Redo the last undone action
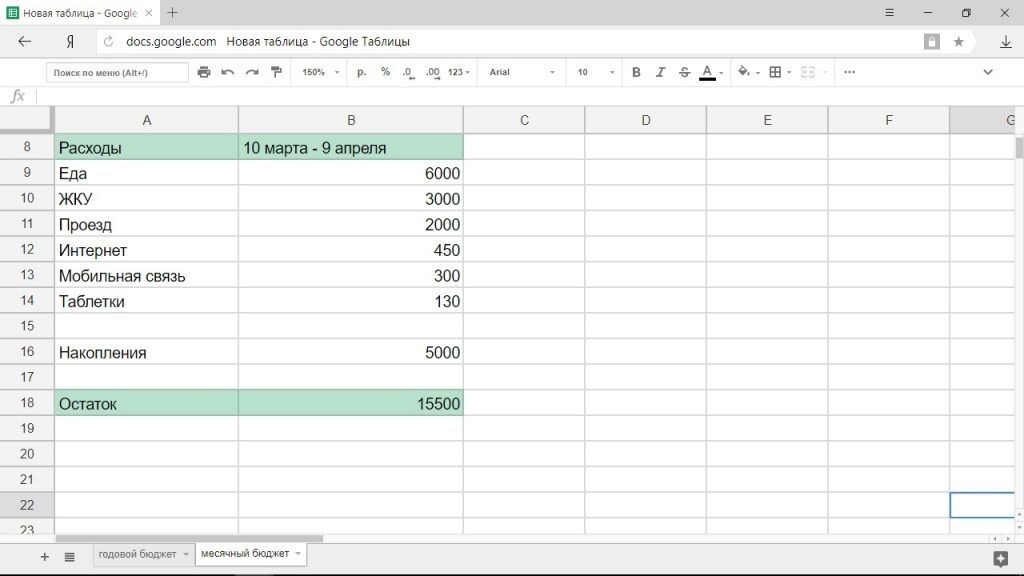The image size is (1024, 576). coord(252,72)
